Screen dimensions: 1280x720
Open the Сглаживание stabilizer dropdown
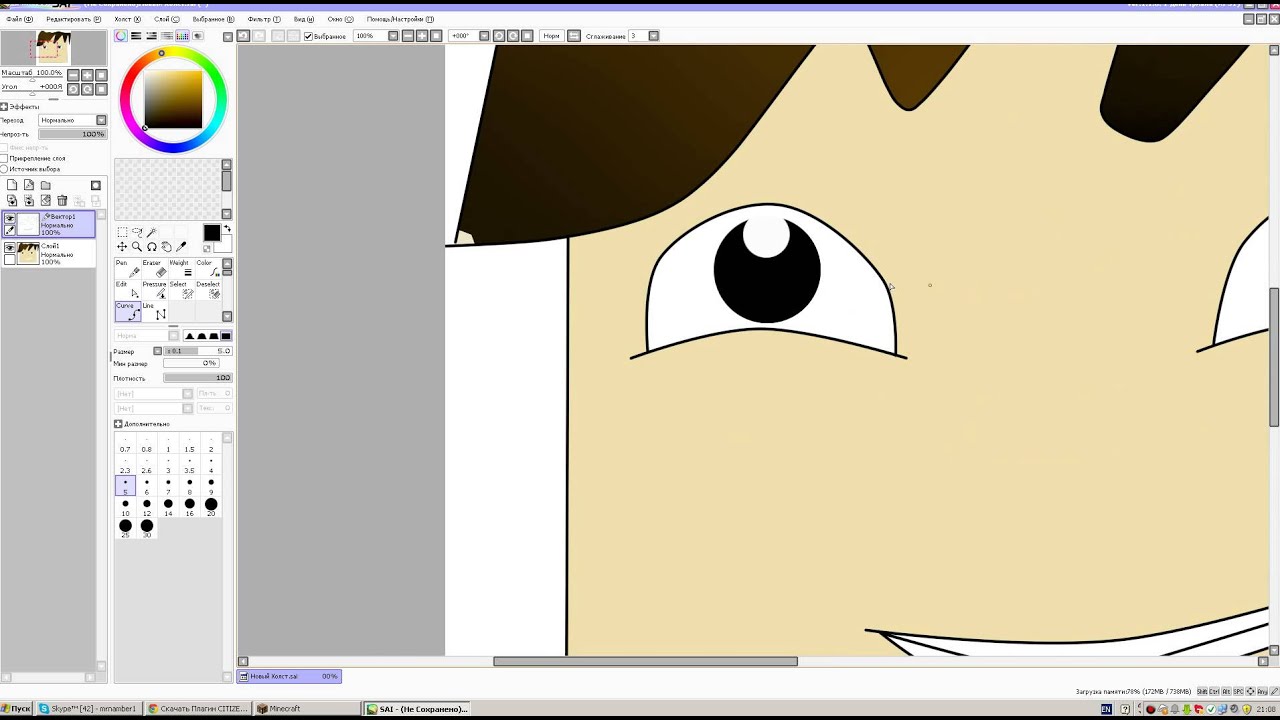653,36
